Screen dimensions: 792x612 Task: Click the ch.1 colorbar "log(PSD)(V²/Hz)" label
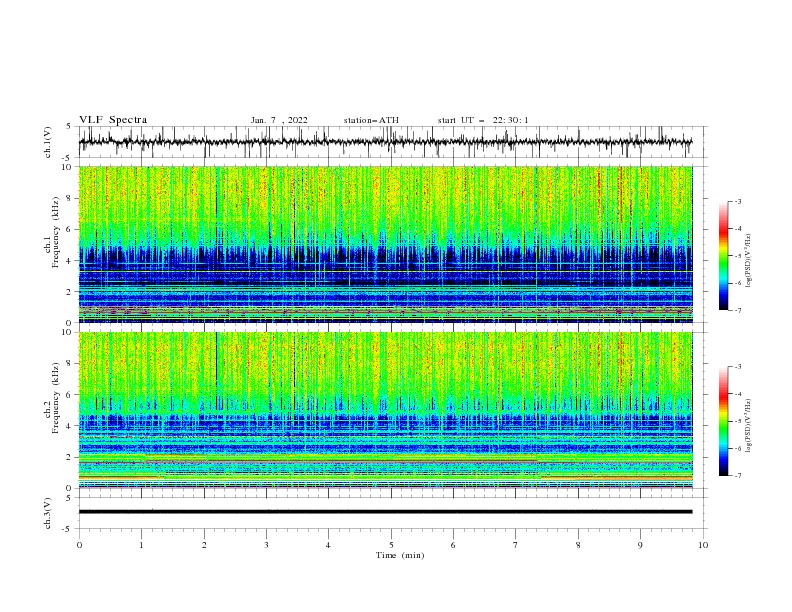749,261
